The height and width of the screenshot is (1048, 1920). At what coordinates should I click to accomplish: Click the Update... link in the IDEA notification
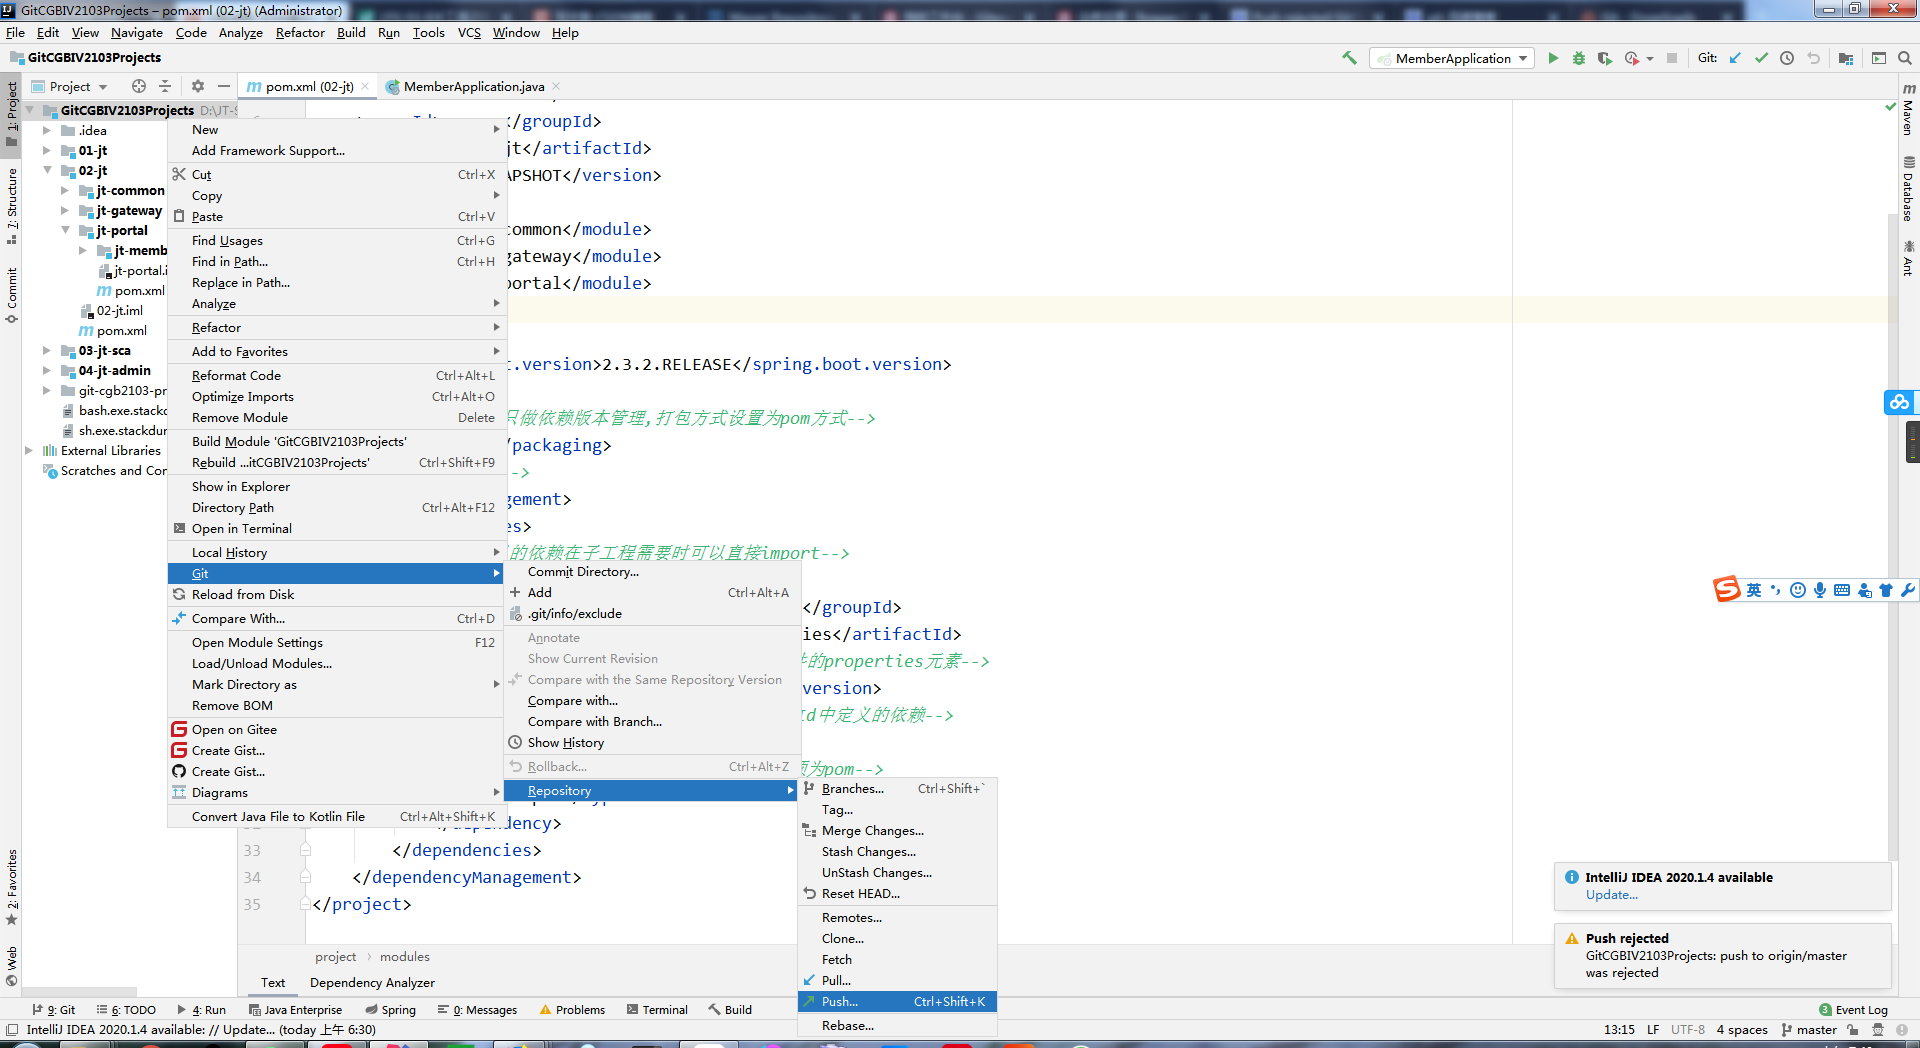(x=1611, y=894)
